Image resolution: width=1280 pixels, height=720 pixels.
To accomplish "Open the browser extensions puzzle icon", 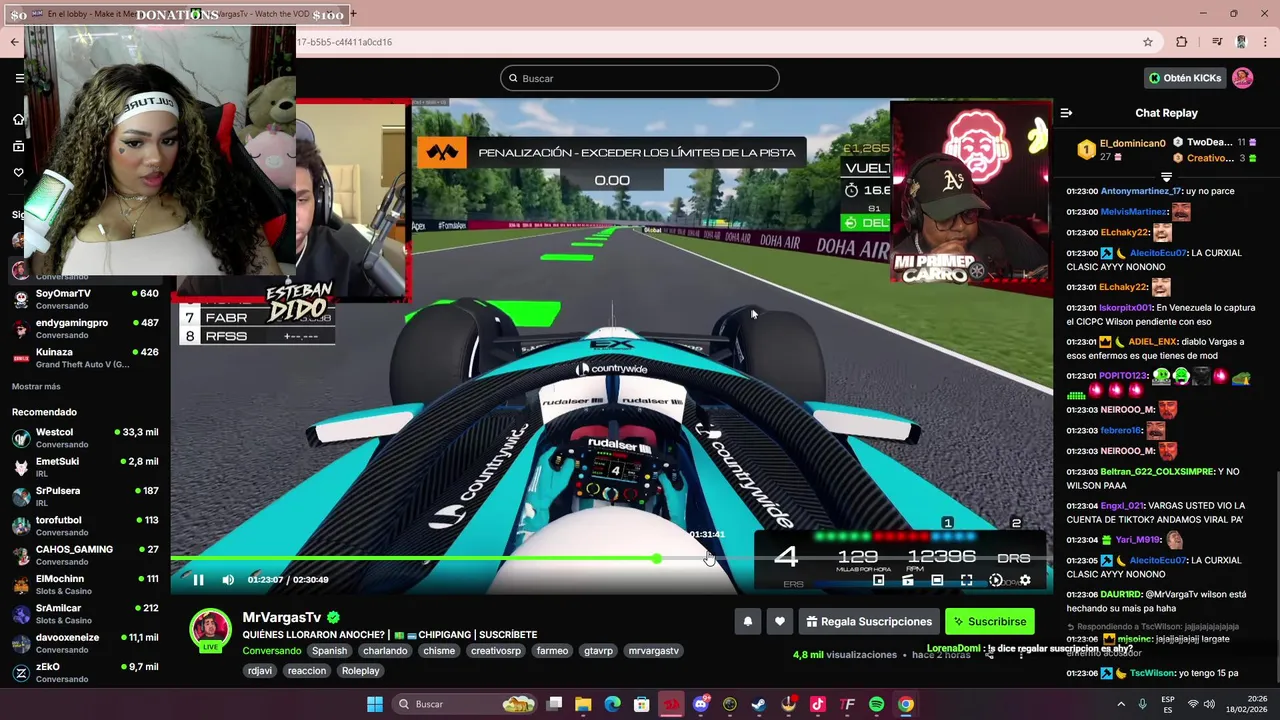I will 1182,42.
